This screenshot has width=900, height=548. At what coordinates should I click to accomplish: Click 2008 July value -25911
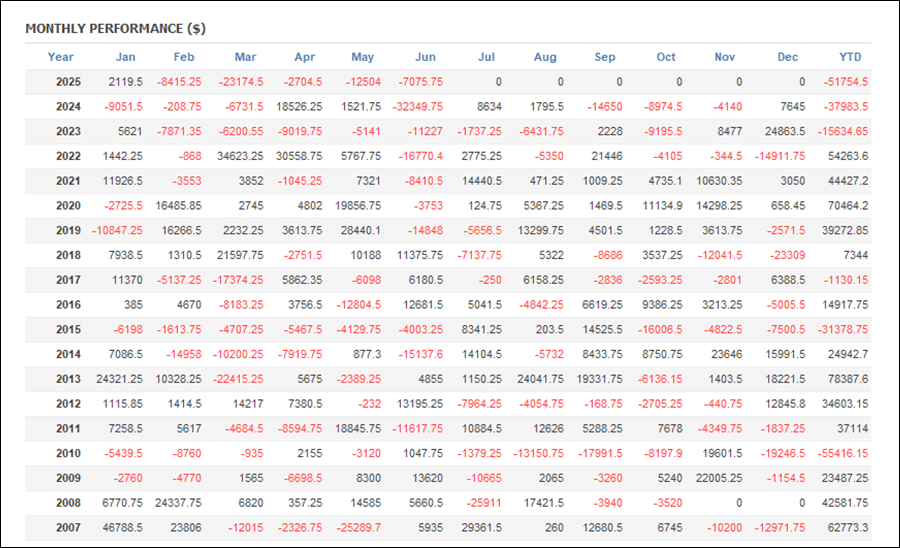point(484,503)
